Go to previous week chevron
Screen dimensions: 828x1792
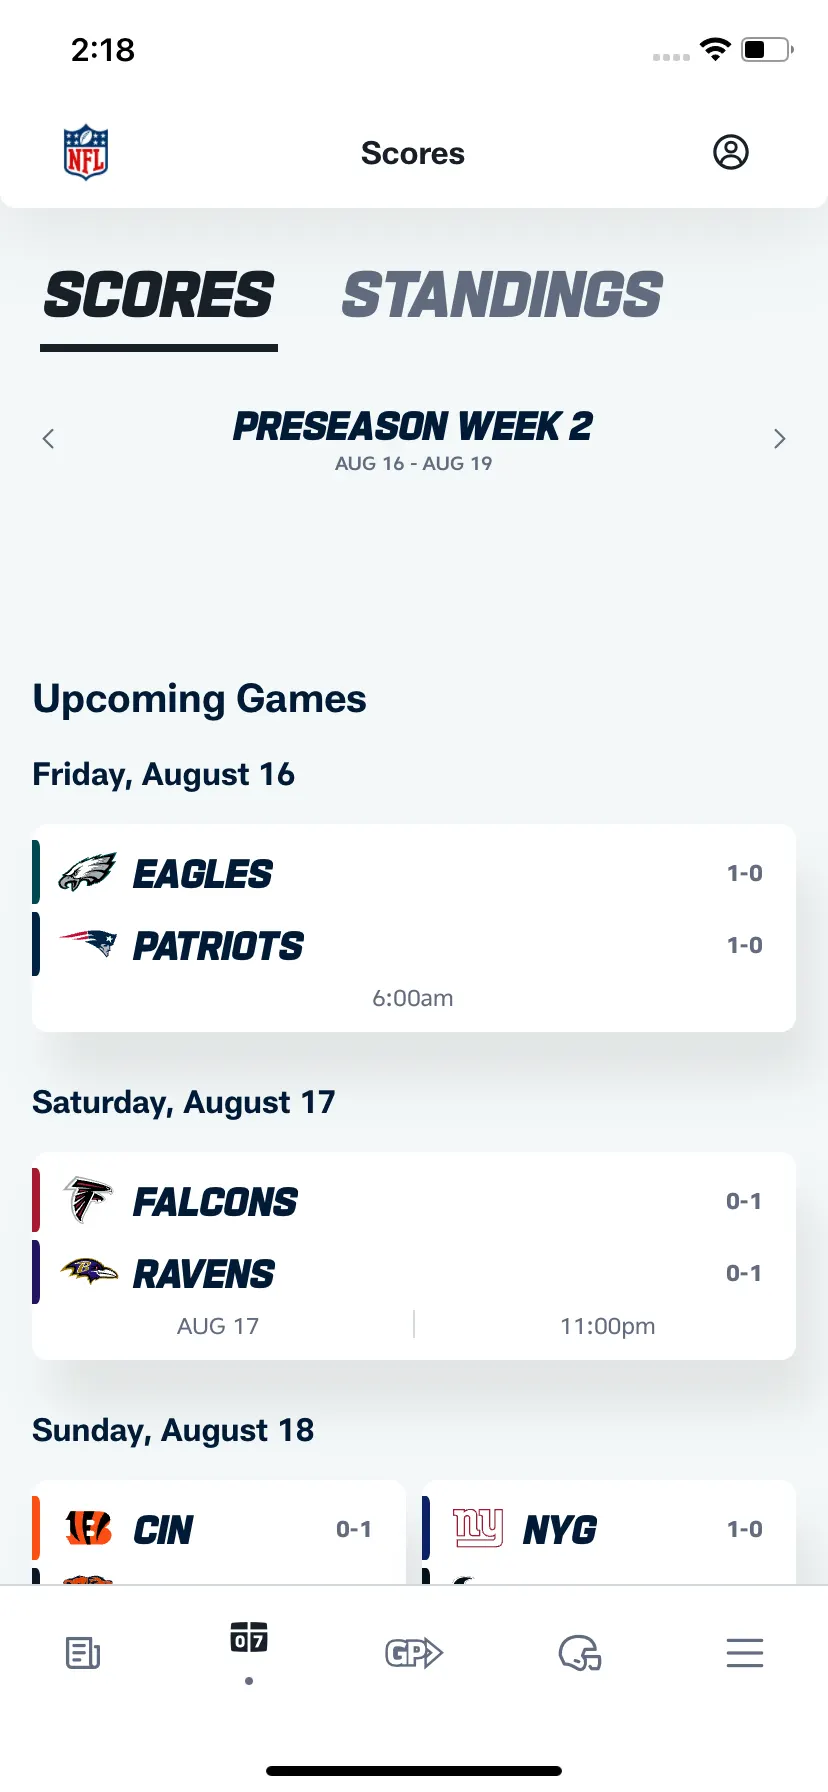(x=48, y=439)
